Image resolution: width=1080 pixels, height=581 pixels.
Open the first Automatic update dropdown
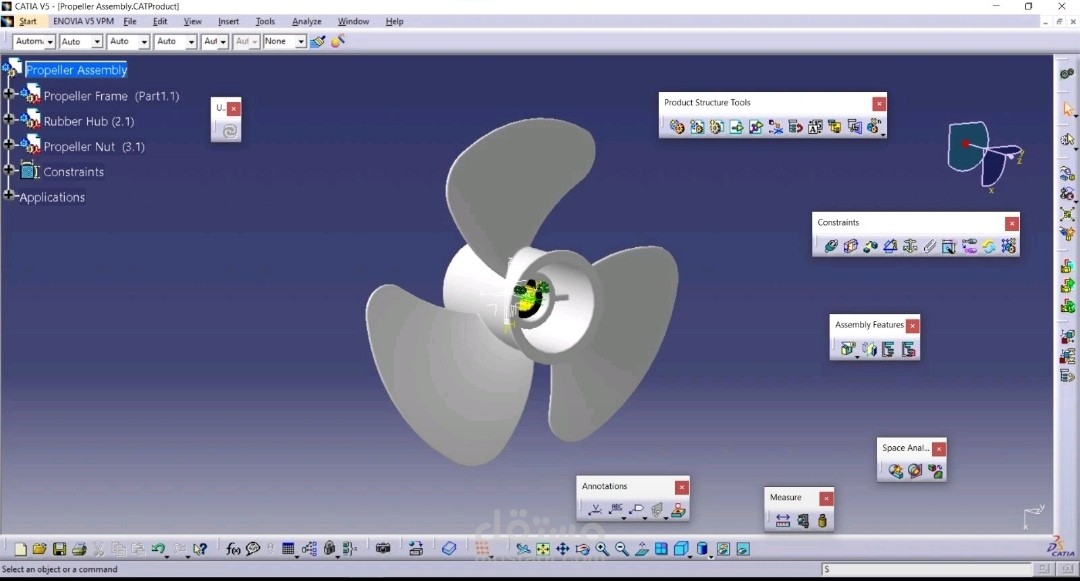coord(48,41)
